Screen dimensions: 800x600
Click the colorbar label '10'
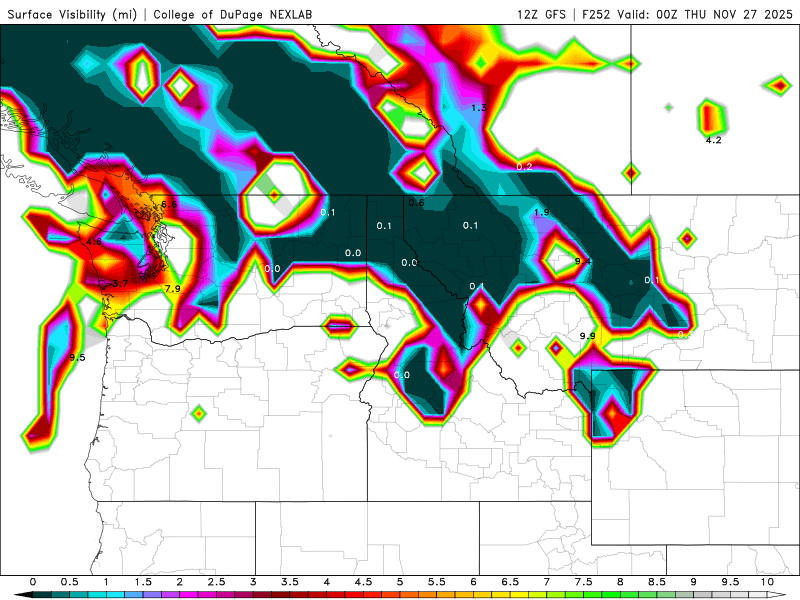(767, 582)
